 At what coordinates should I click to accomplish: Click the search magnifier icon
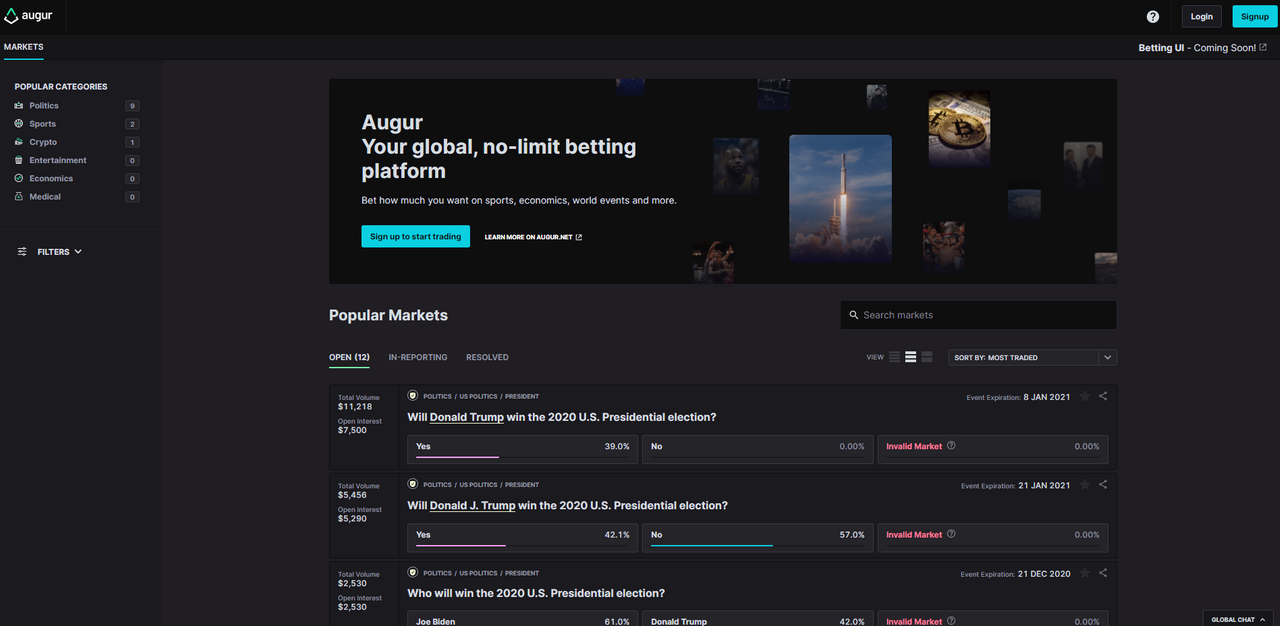(x=853, y=315)
